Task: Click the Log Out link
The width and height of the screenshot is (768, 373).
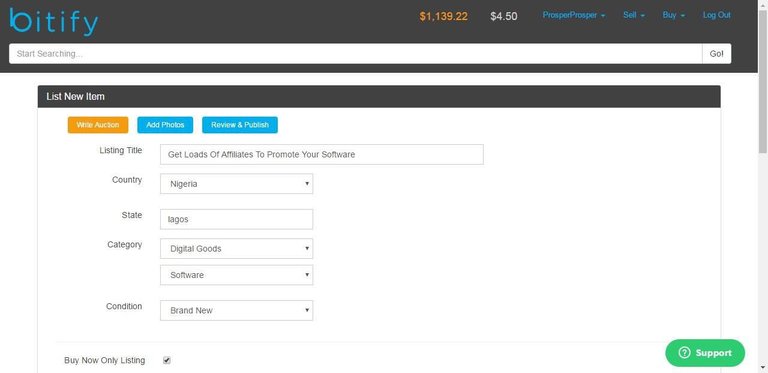Action: (717, 15)
